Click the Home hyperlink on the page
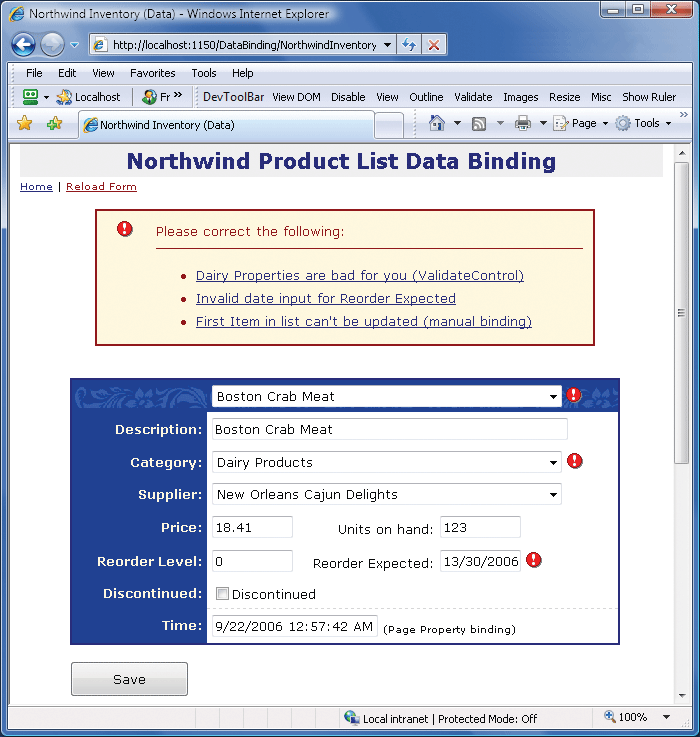Image resolution: width=700 pixels, height=737 pixels. pyautogui.click(x=36, y=187)
